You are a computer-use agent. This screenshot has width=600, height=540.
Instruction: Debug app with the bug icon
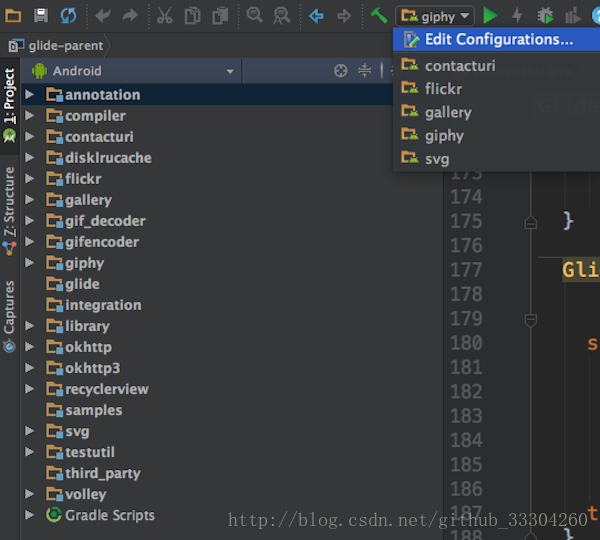(545, 16)
